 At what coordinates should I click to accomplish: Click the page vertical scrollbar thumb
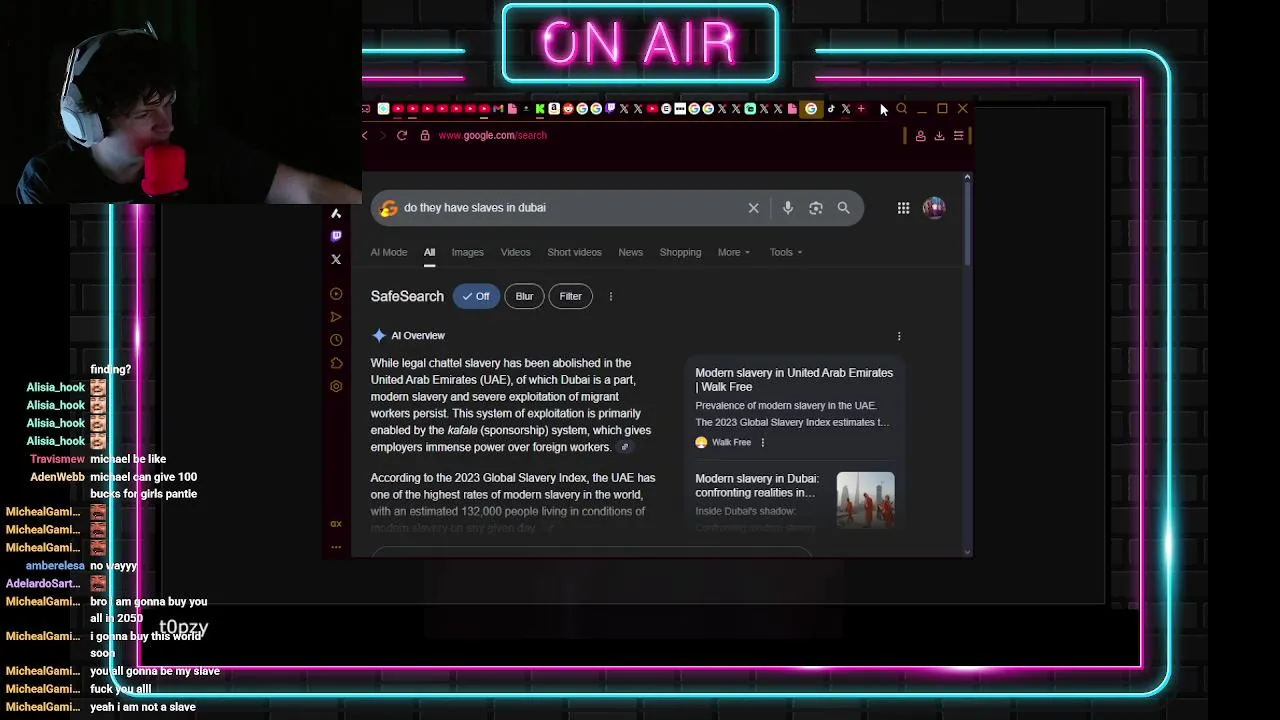click(x=967, y=225)
